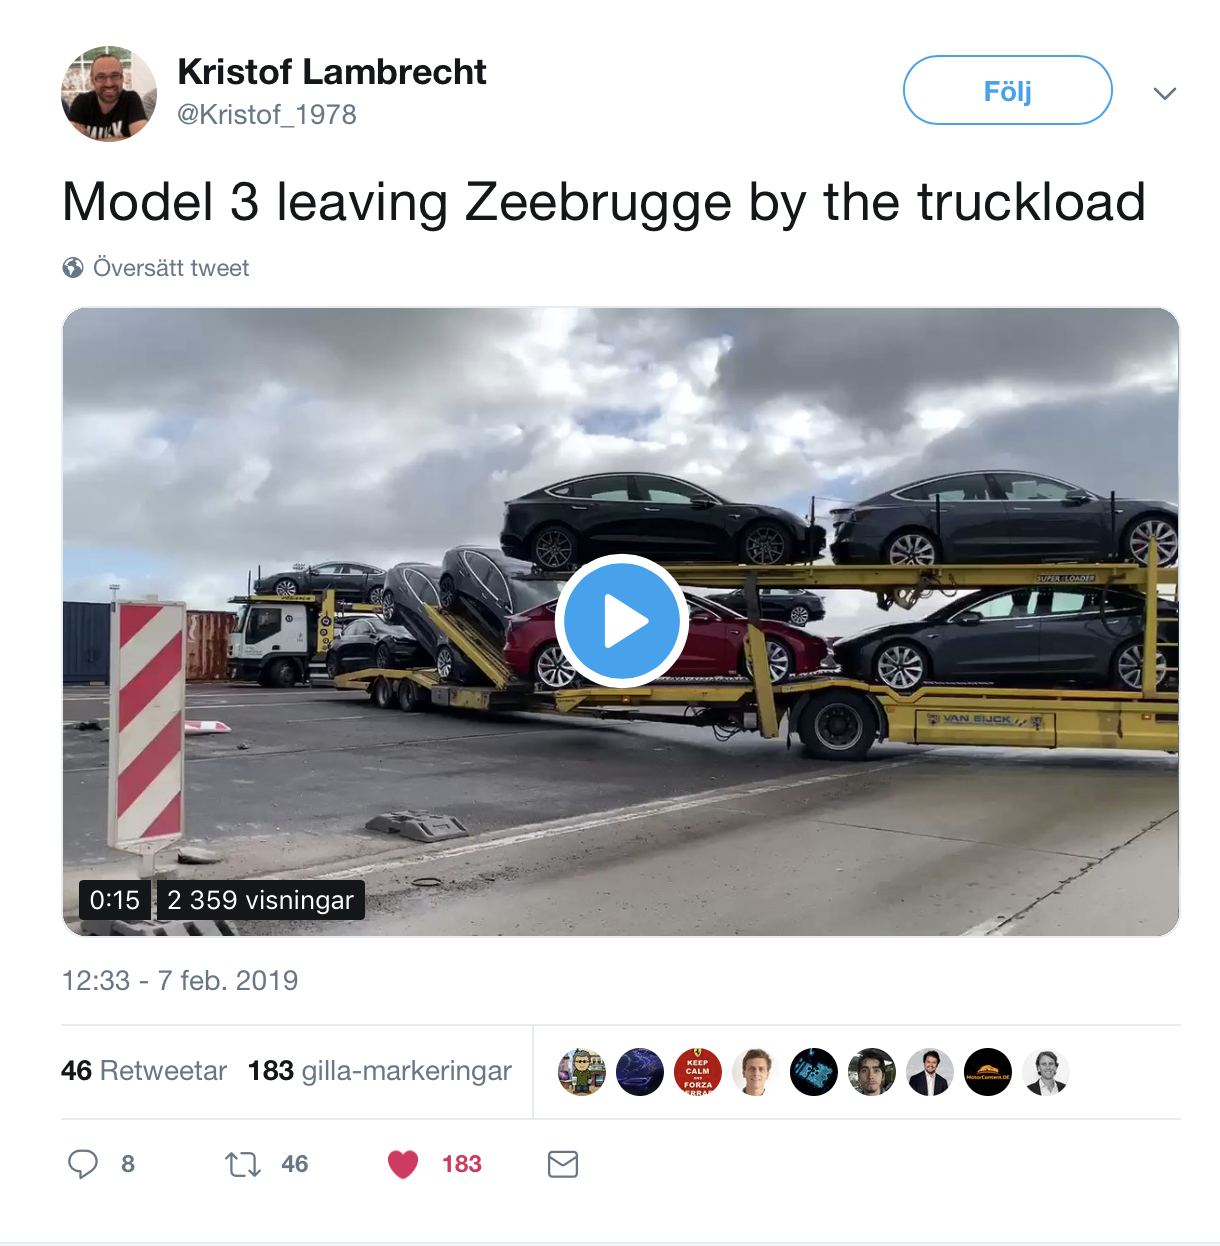
Task: View the 183 gilla-markeringar list
Action: (x=380, y=1071)
